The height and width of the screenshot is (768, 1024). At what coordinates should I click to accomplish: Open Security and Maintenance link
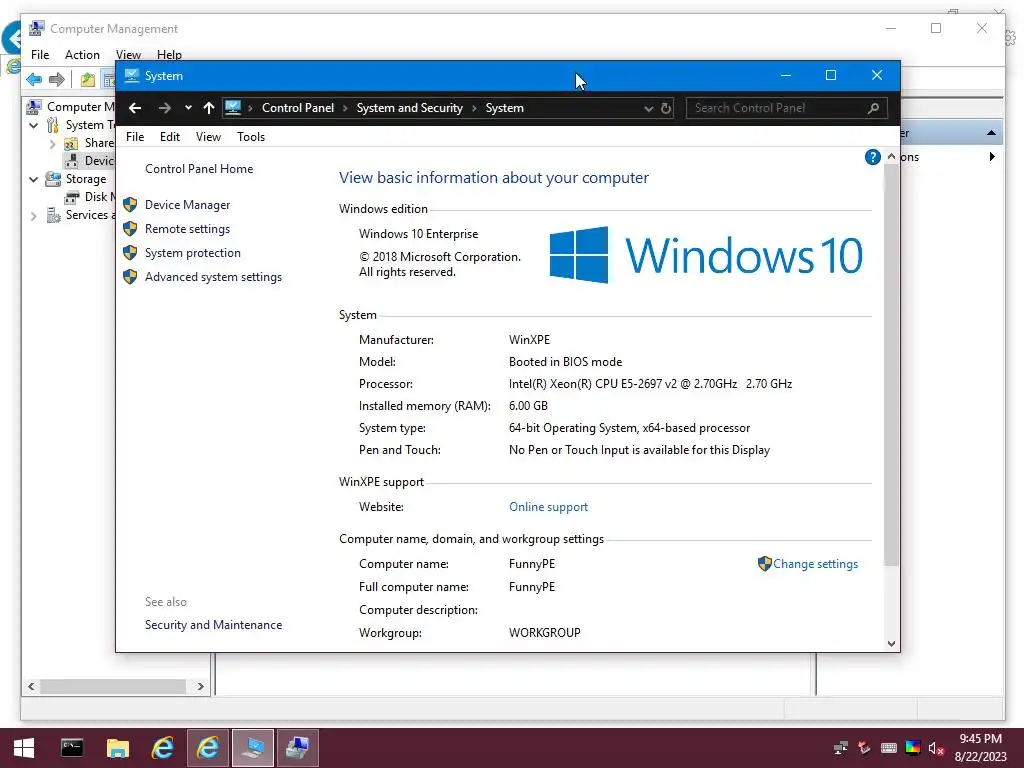214,625
